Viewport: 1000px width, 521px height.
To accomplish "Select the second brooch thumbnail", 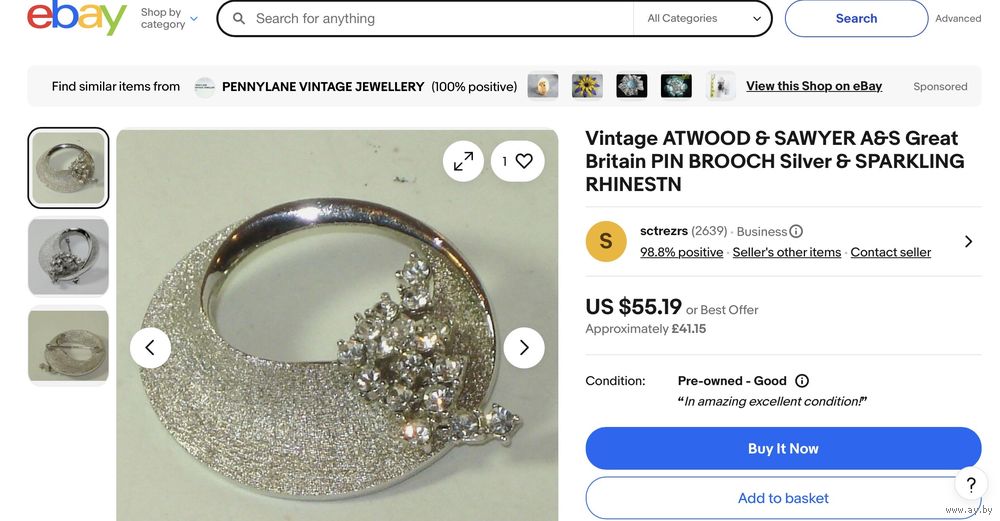I will tap(68, 256).
